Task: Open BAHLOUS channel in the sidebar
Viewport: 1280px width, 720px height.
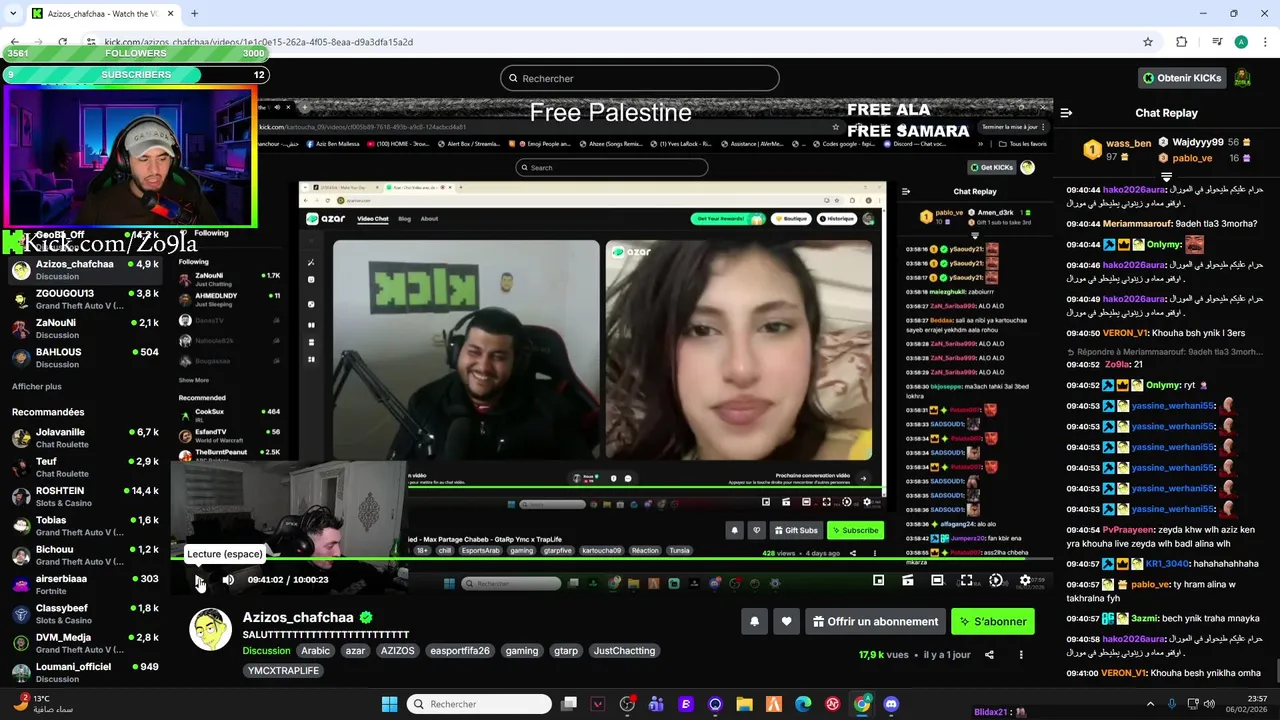Action: coord(85,358)
